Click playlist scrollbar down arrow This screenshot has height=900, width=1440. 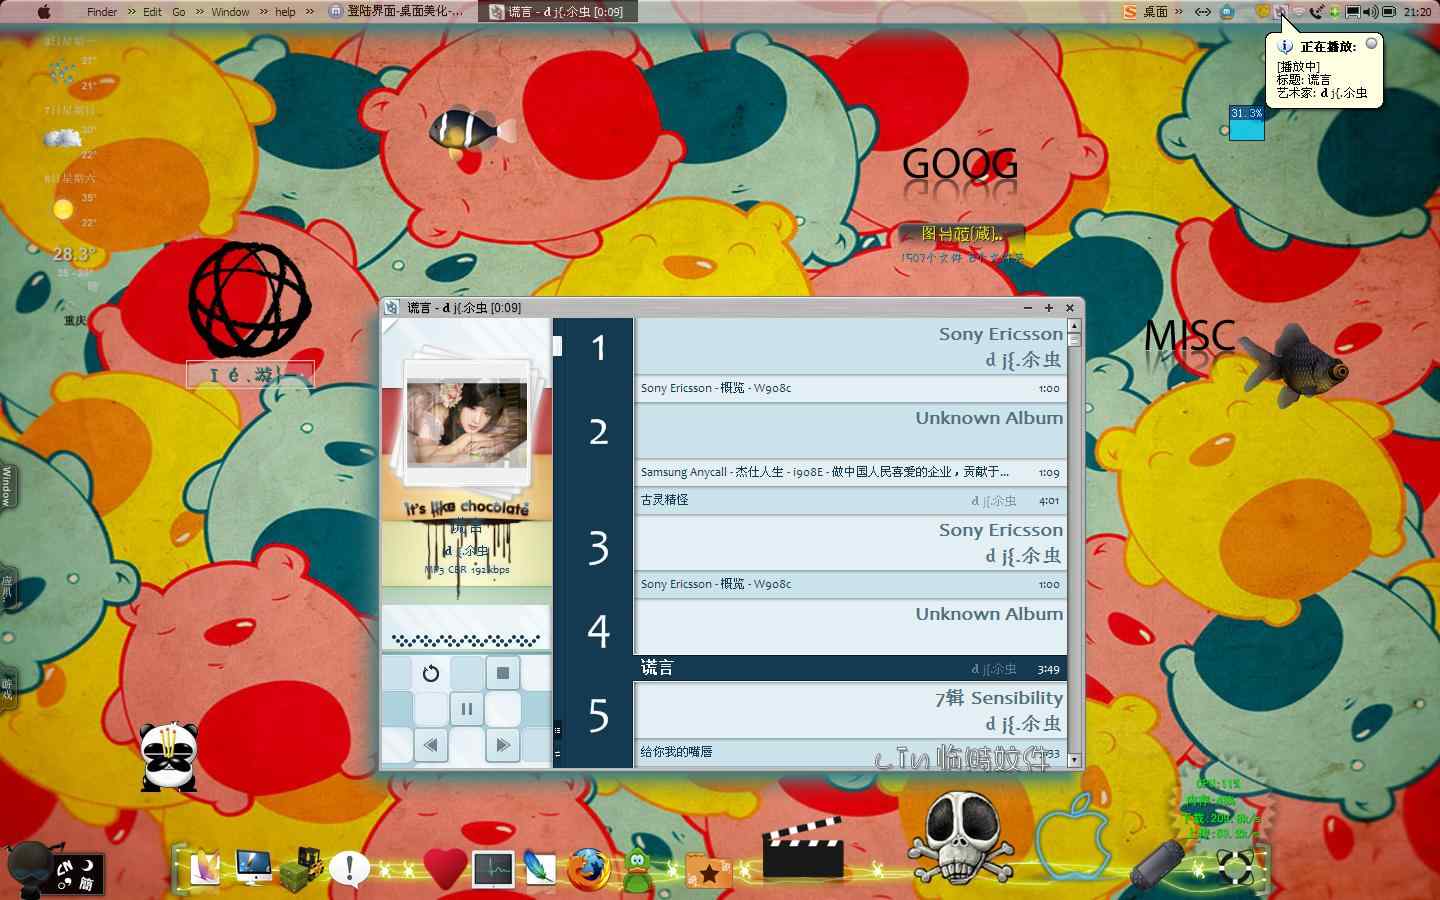click(x=1074, y=760)
